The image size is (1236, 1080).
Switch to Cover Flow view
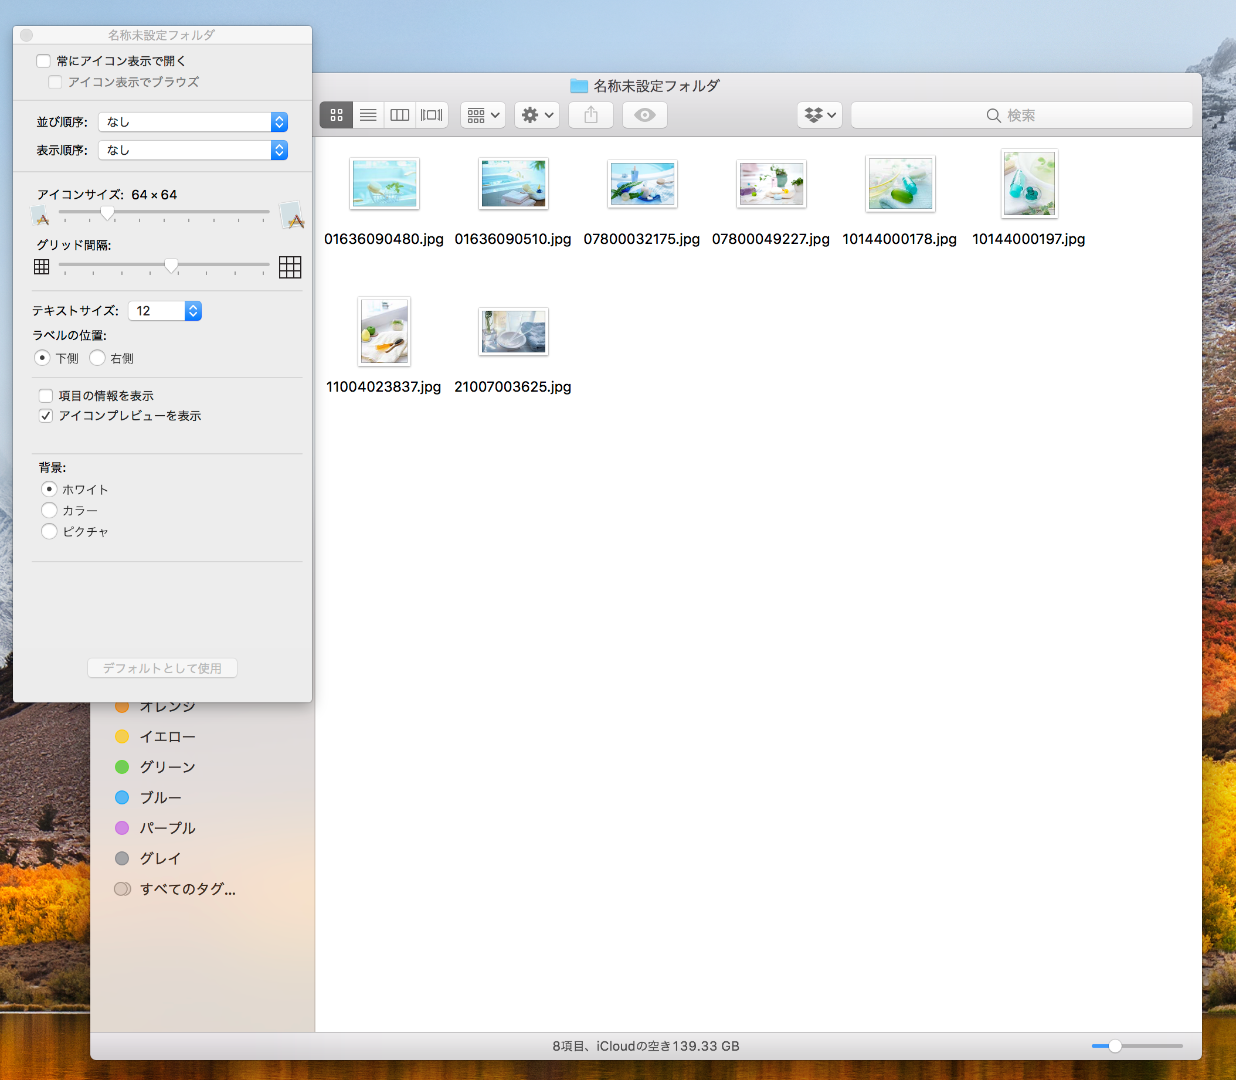(432, 115)
